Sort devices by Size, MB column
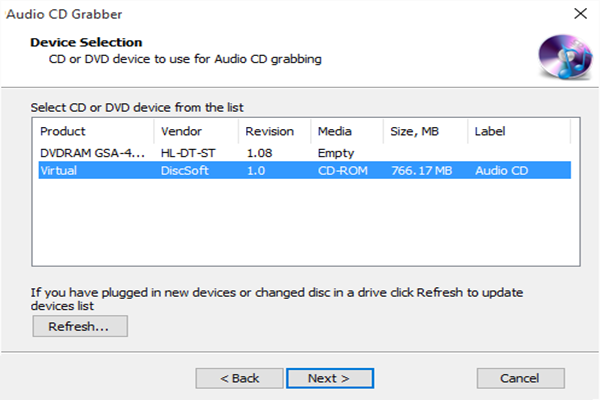This screenshot has width=600, height=400. click(424, 131)
